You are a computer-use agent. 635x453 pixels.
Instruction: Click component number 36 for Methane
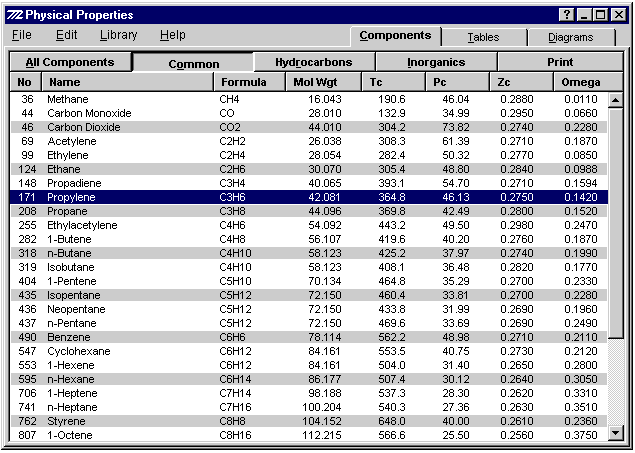tap(27, 99)
